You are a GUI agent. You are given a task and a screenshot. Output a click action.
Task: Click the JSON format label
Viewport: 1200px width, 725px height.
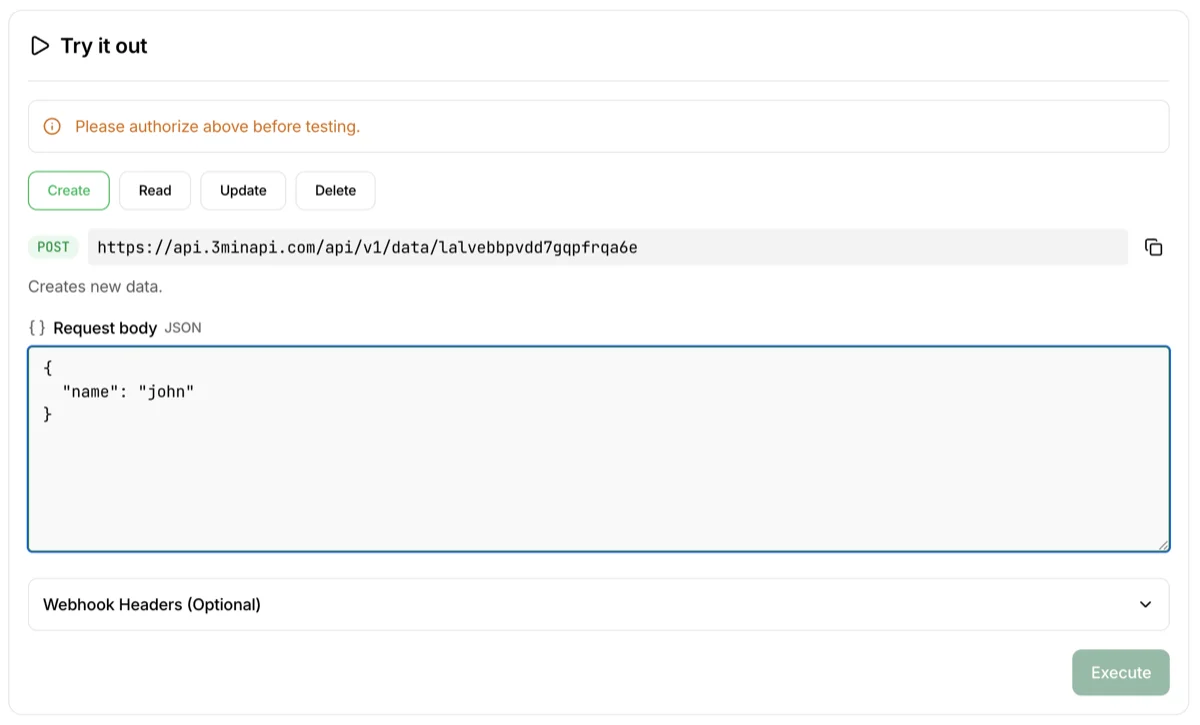pos(183,328)
